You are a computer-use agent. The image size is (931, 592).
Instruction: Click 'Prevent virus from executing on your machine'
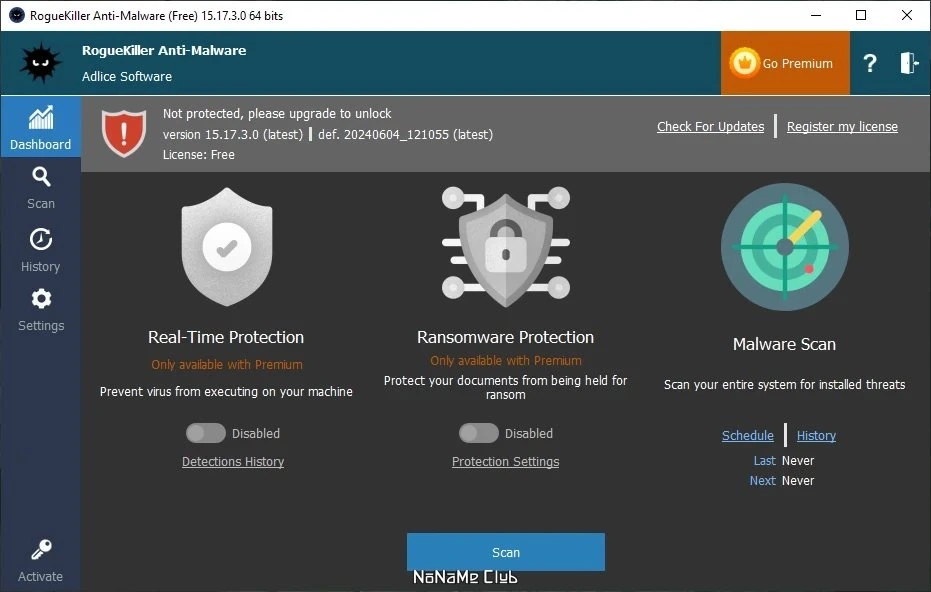pos(226,391)
